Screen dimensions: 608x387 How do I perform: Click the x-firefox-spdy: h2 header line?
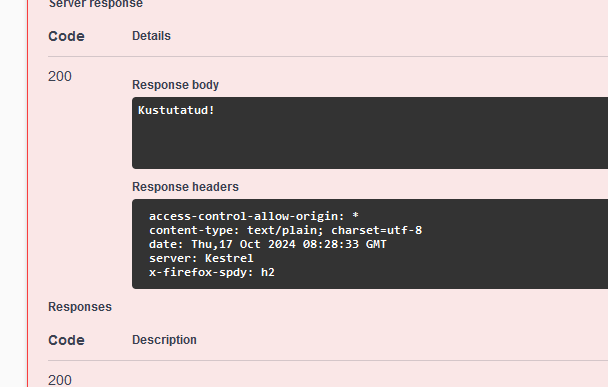click(x=212, y=272)
